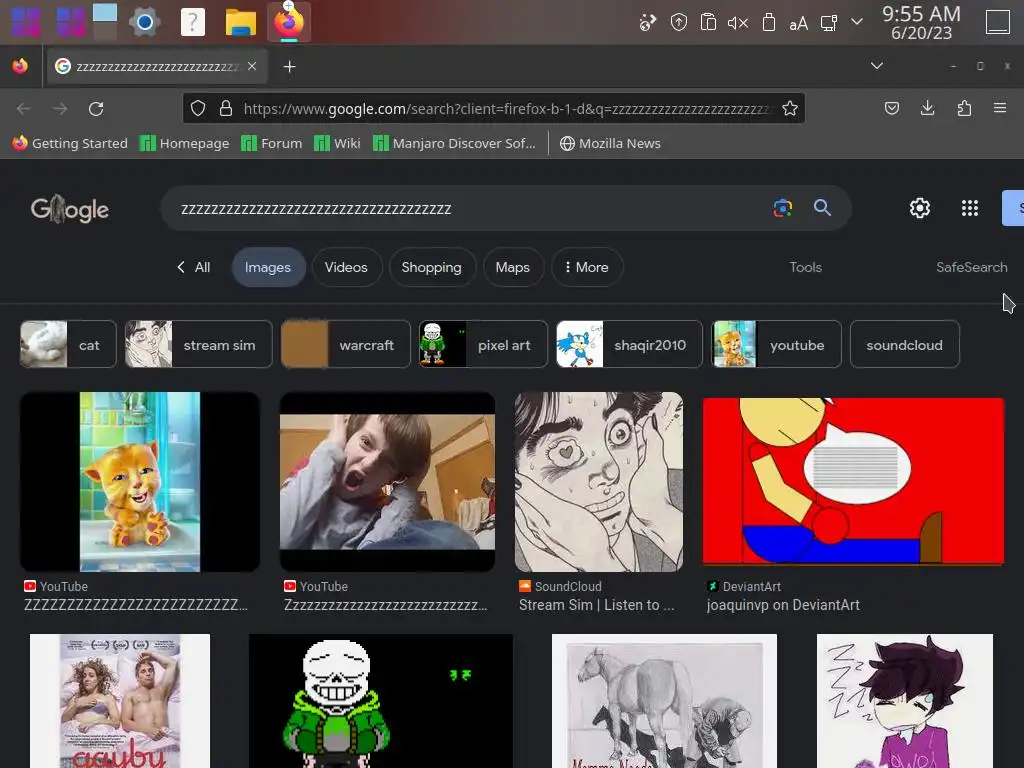1024x768 pixels.
Task: Click the tracking protection shield in address bar
Action: click(198, 108)
